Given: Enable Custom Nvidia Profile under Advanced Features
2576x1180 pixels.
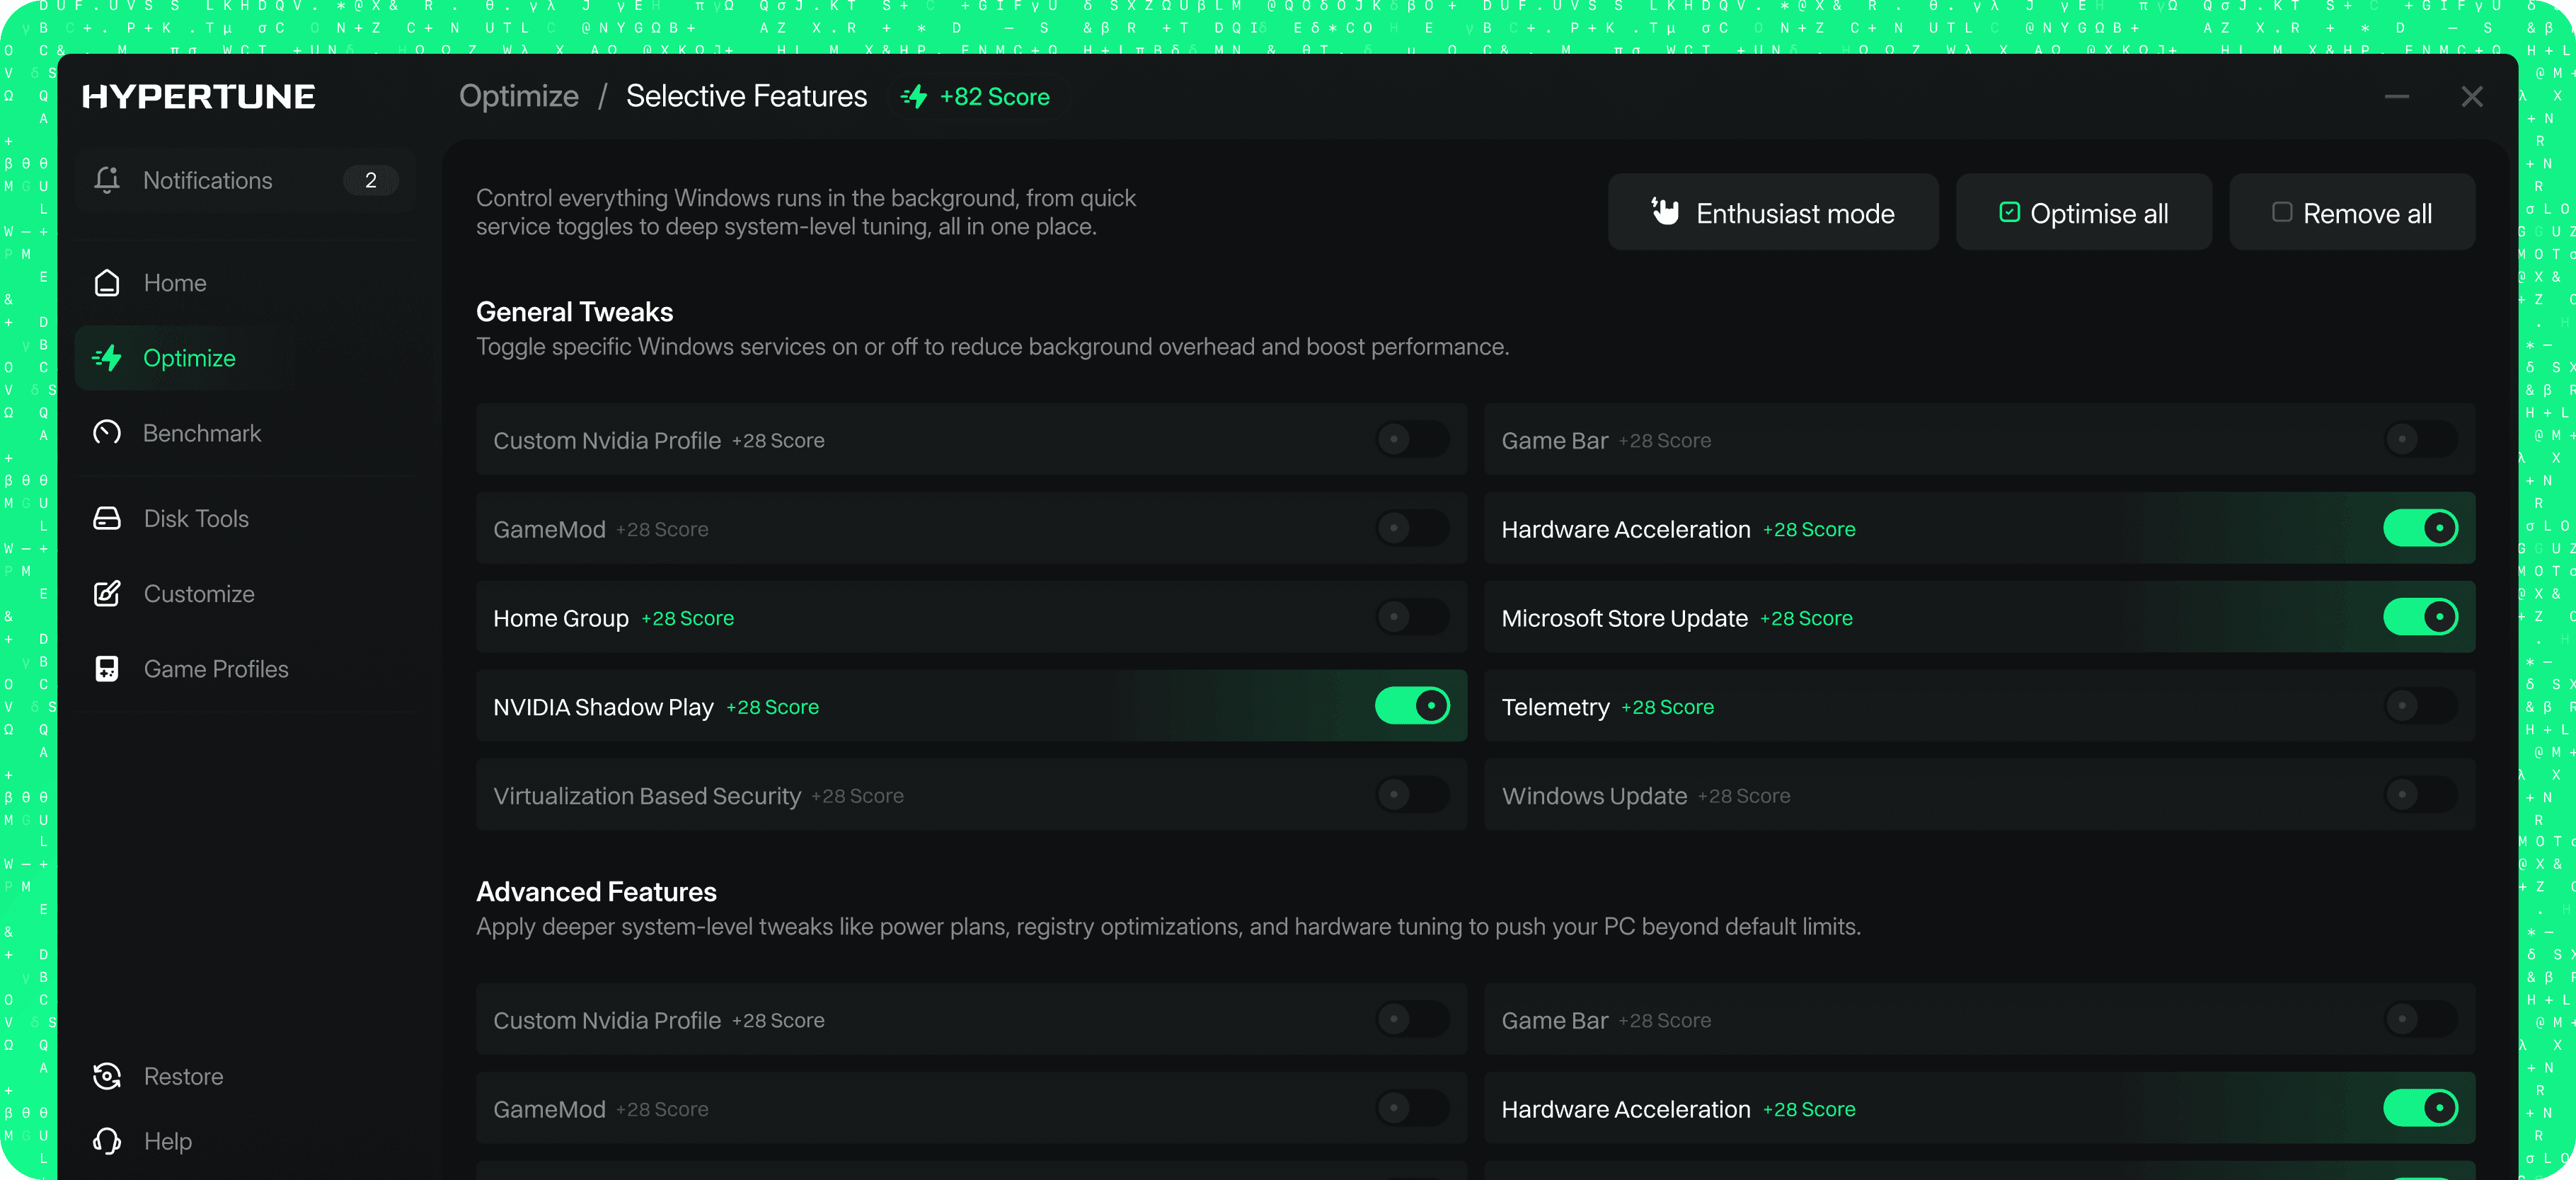Looking at the screenshot, I should click(1412, 1019).
